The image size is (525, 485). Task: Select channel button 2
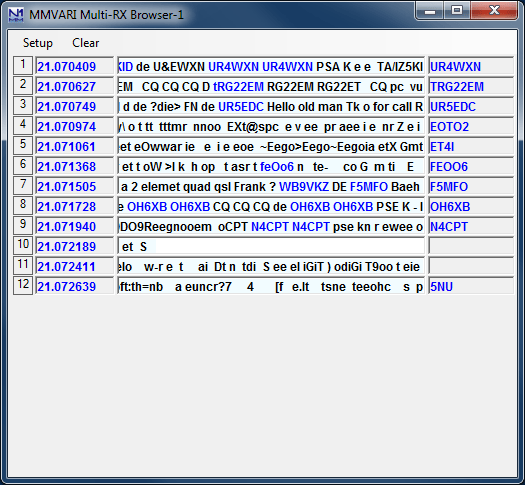pos(23,85)
